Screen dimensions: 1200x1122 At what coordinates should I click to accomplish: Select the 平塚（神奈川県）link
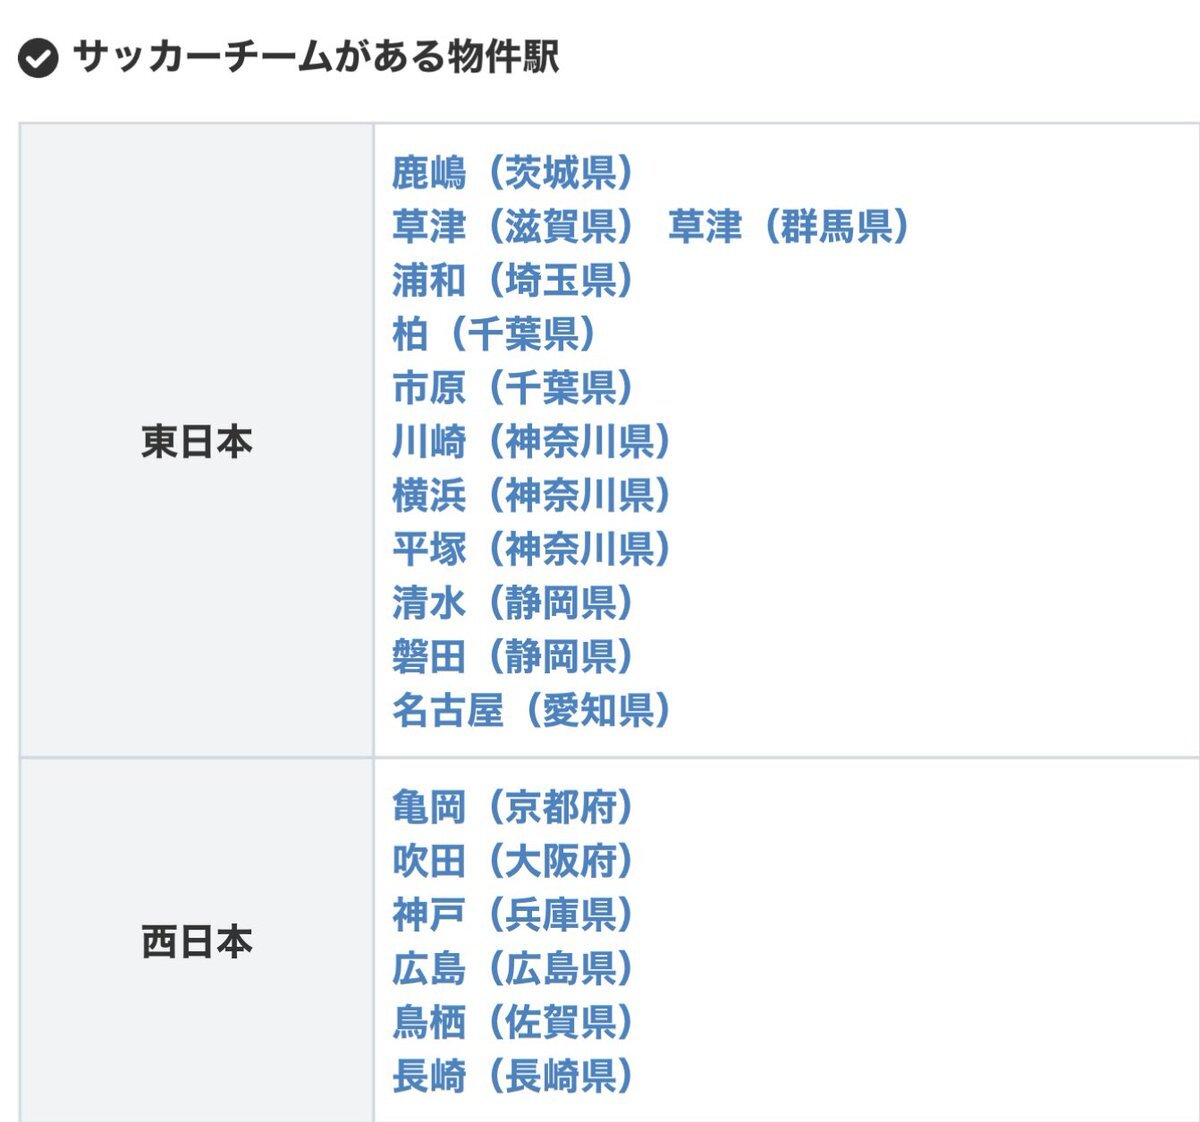[531, 549]
